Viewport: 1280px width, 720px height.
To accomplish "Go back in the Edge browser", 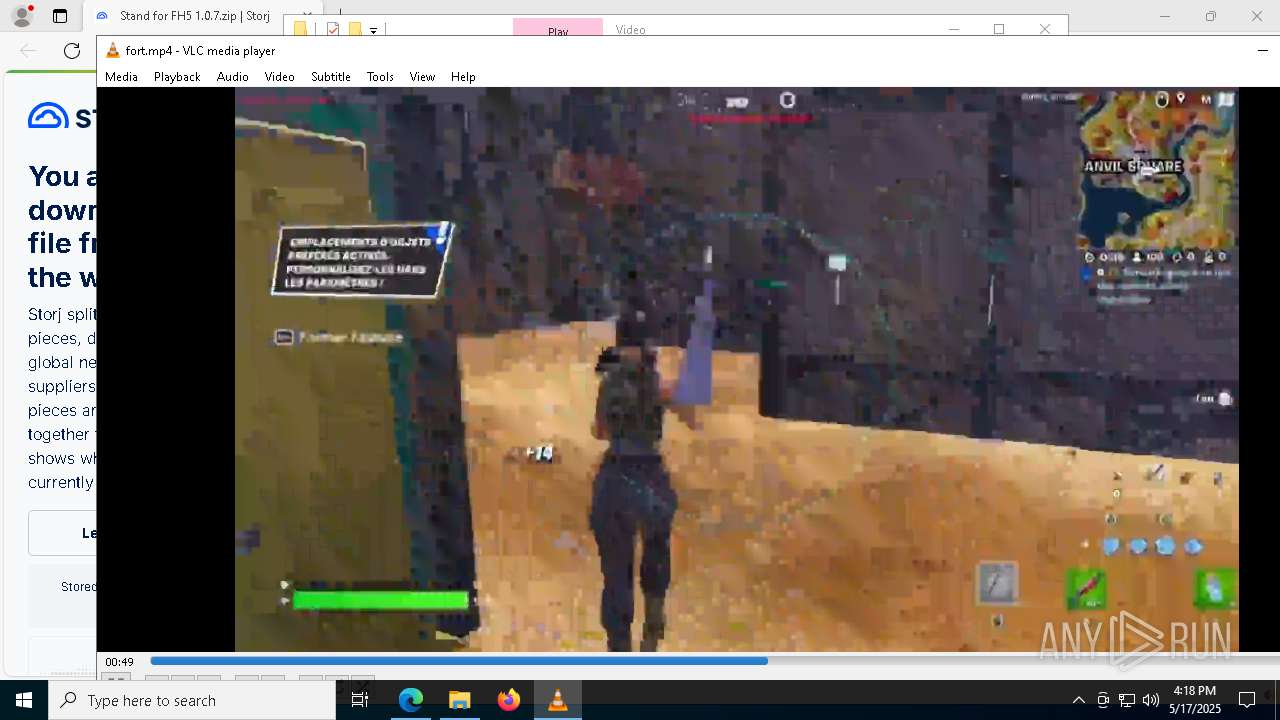I will 28,50.
